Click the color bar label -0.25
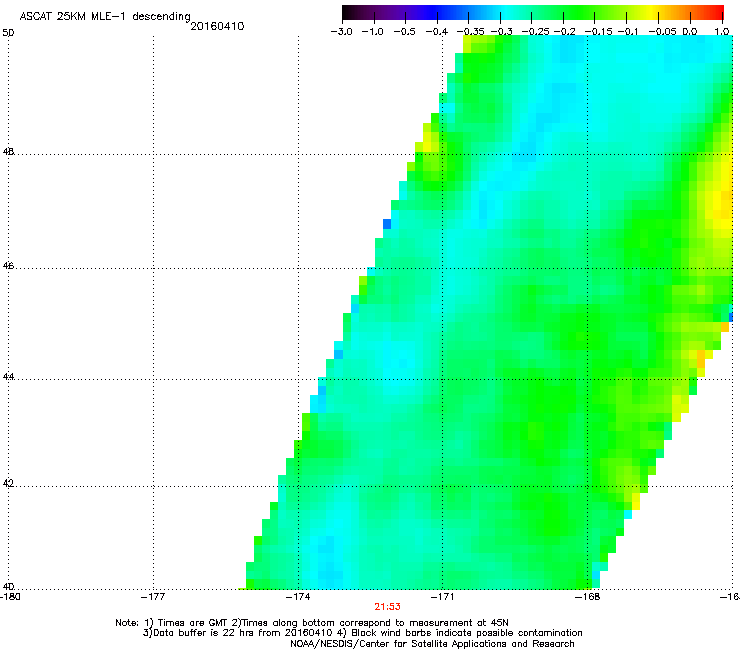740x650 pixels. (536, 32)
